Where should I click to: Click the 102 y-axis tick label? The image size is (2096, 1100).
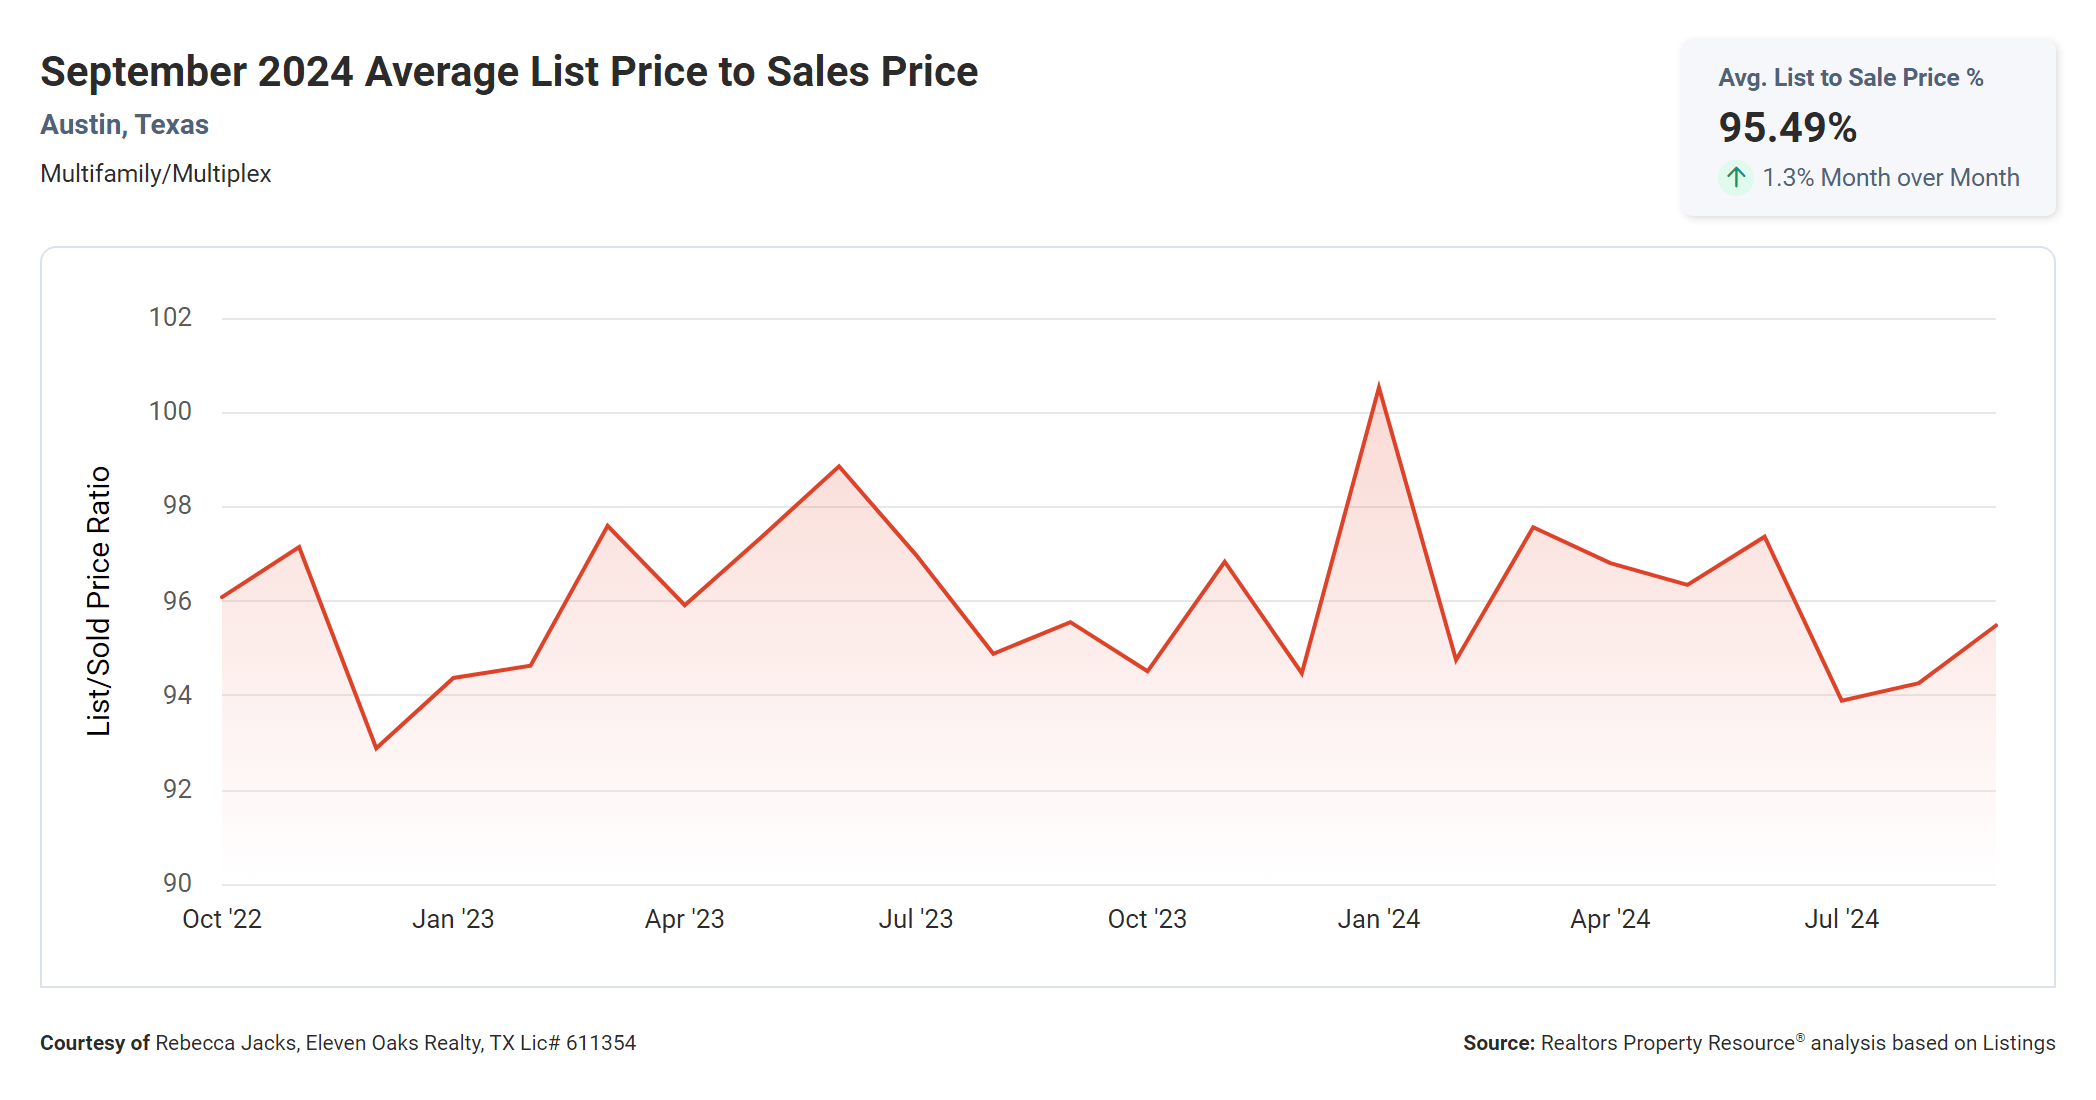170,318
